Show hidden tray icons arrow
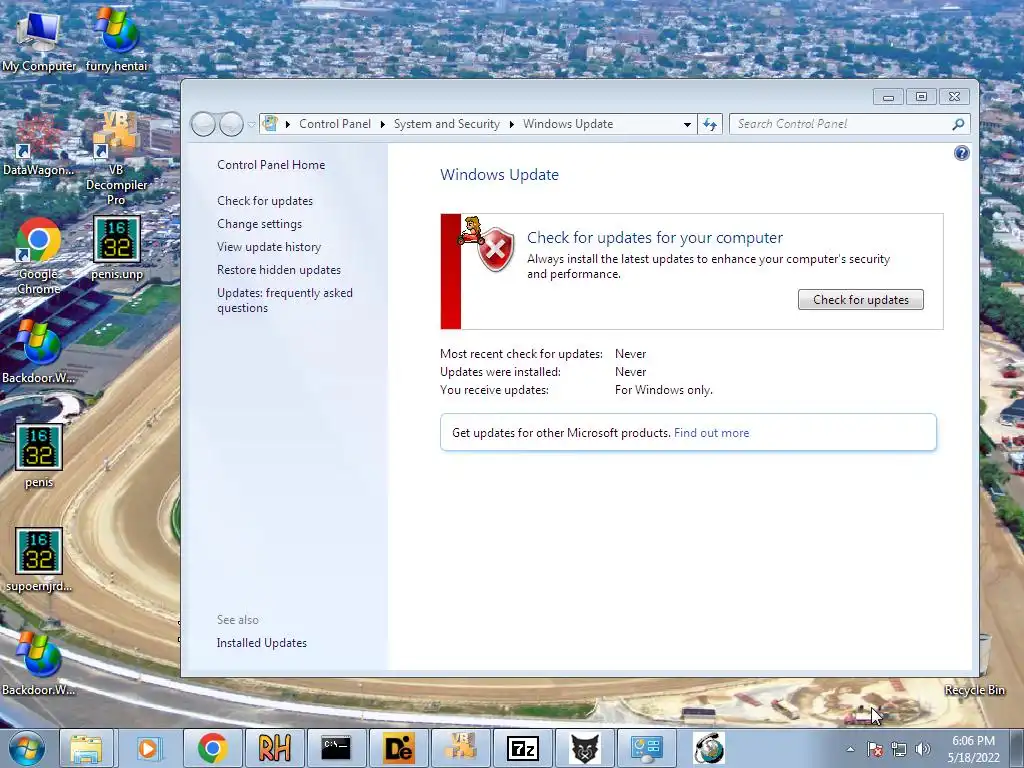Screen dimensions: 1024x768 850,749
